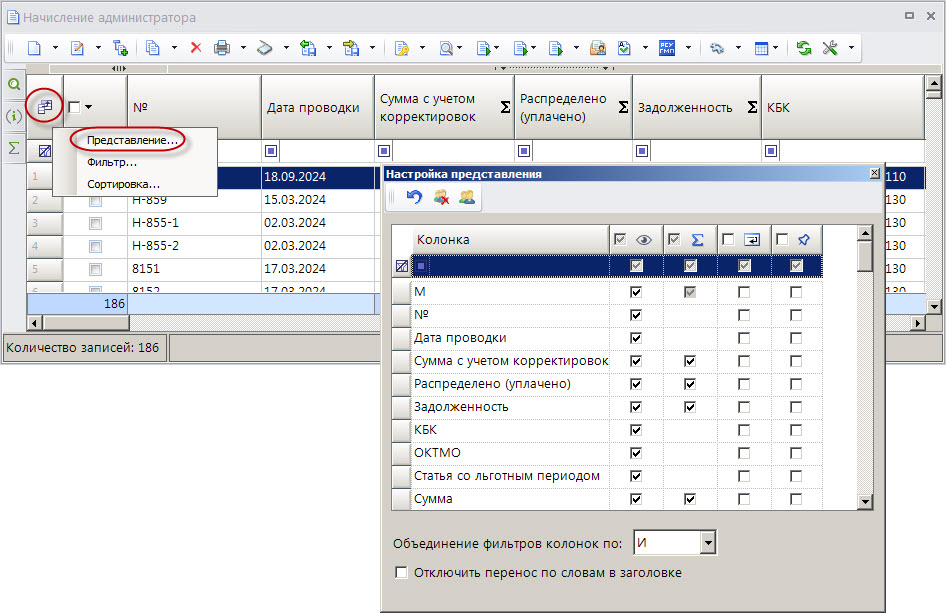Open dropdown arrow next to printer icon

[243, 48]
